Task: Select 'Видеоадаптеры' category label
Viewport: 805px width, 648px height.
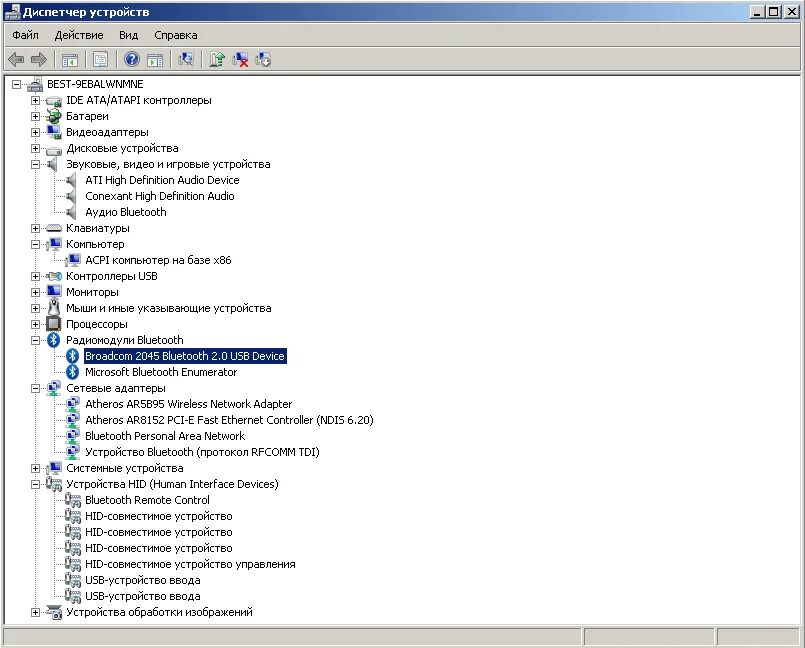Action: 107,132
